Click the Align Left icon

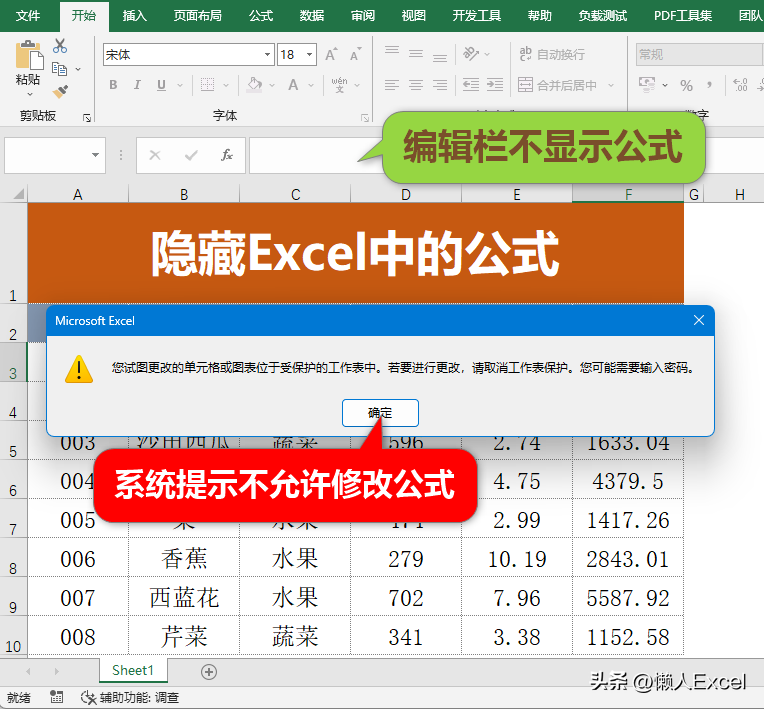[392, 85]
